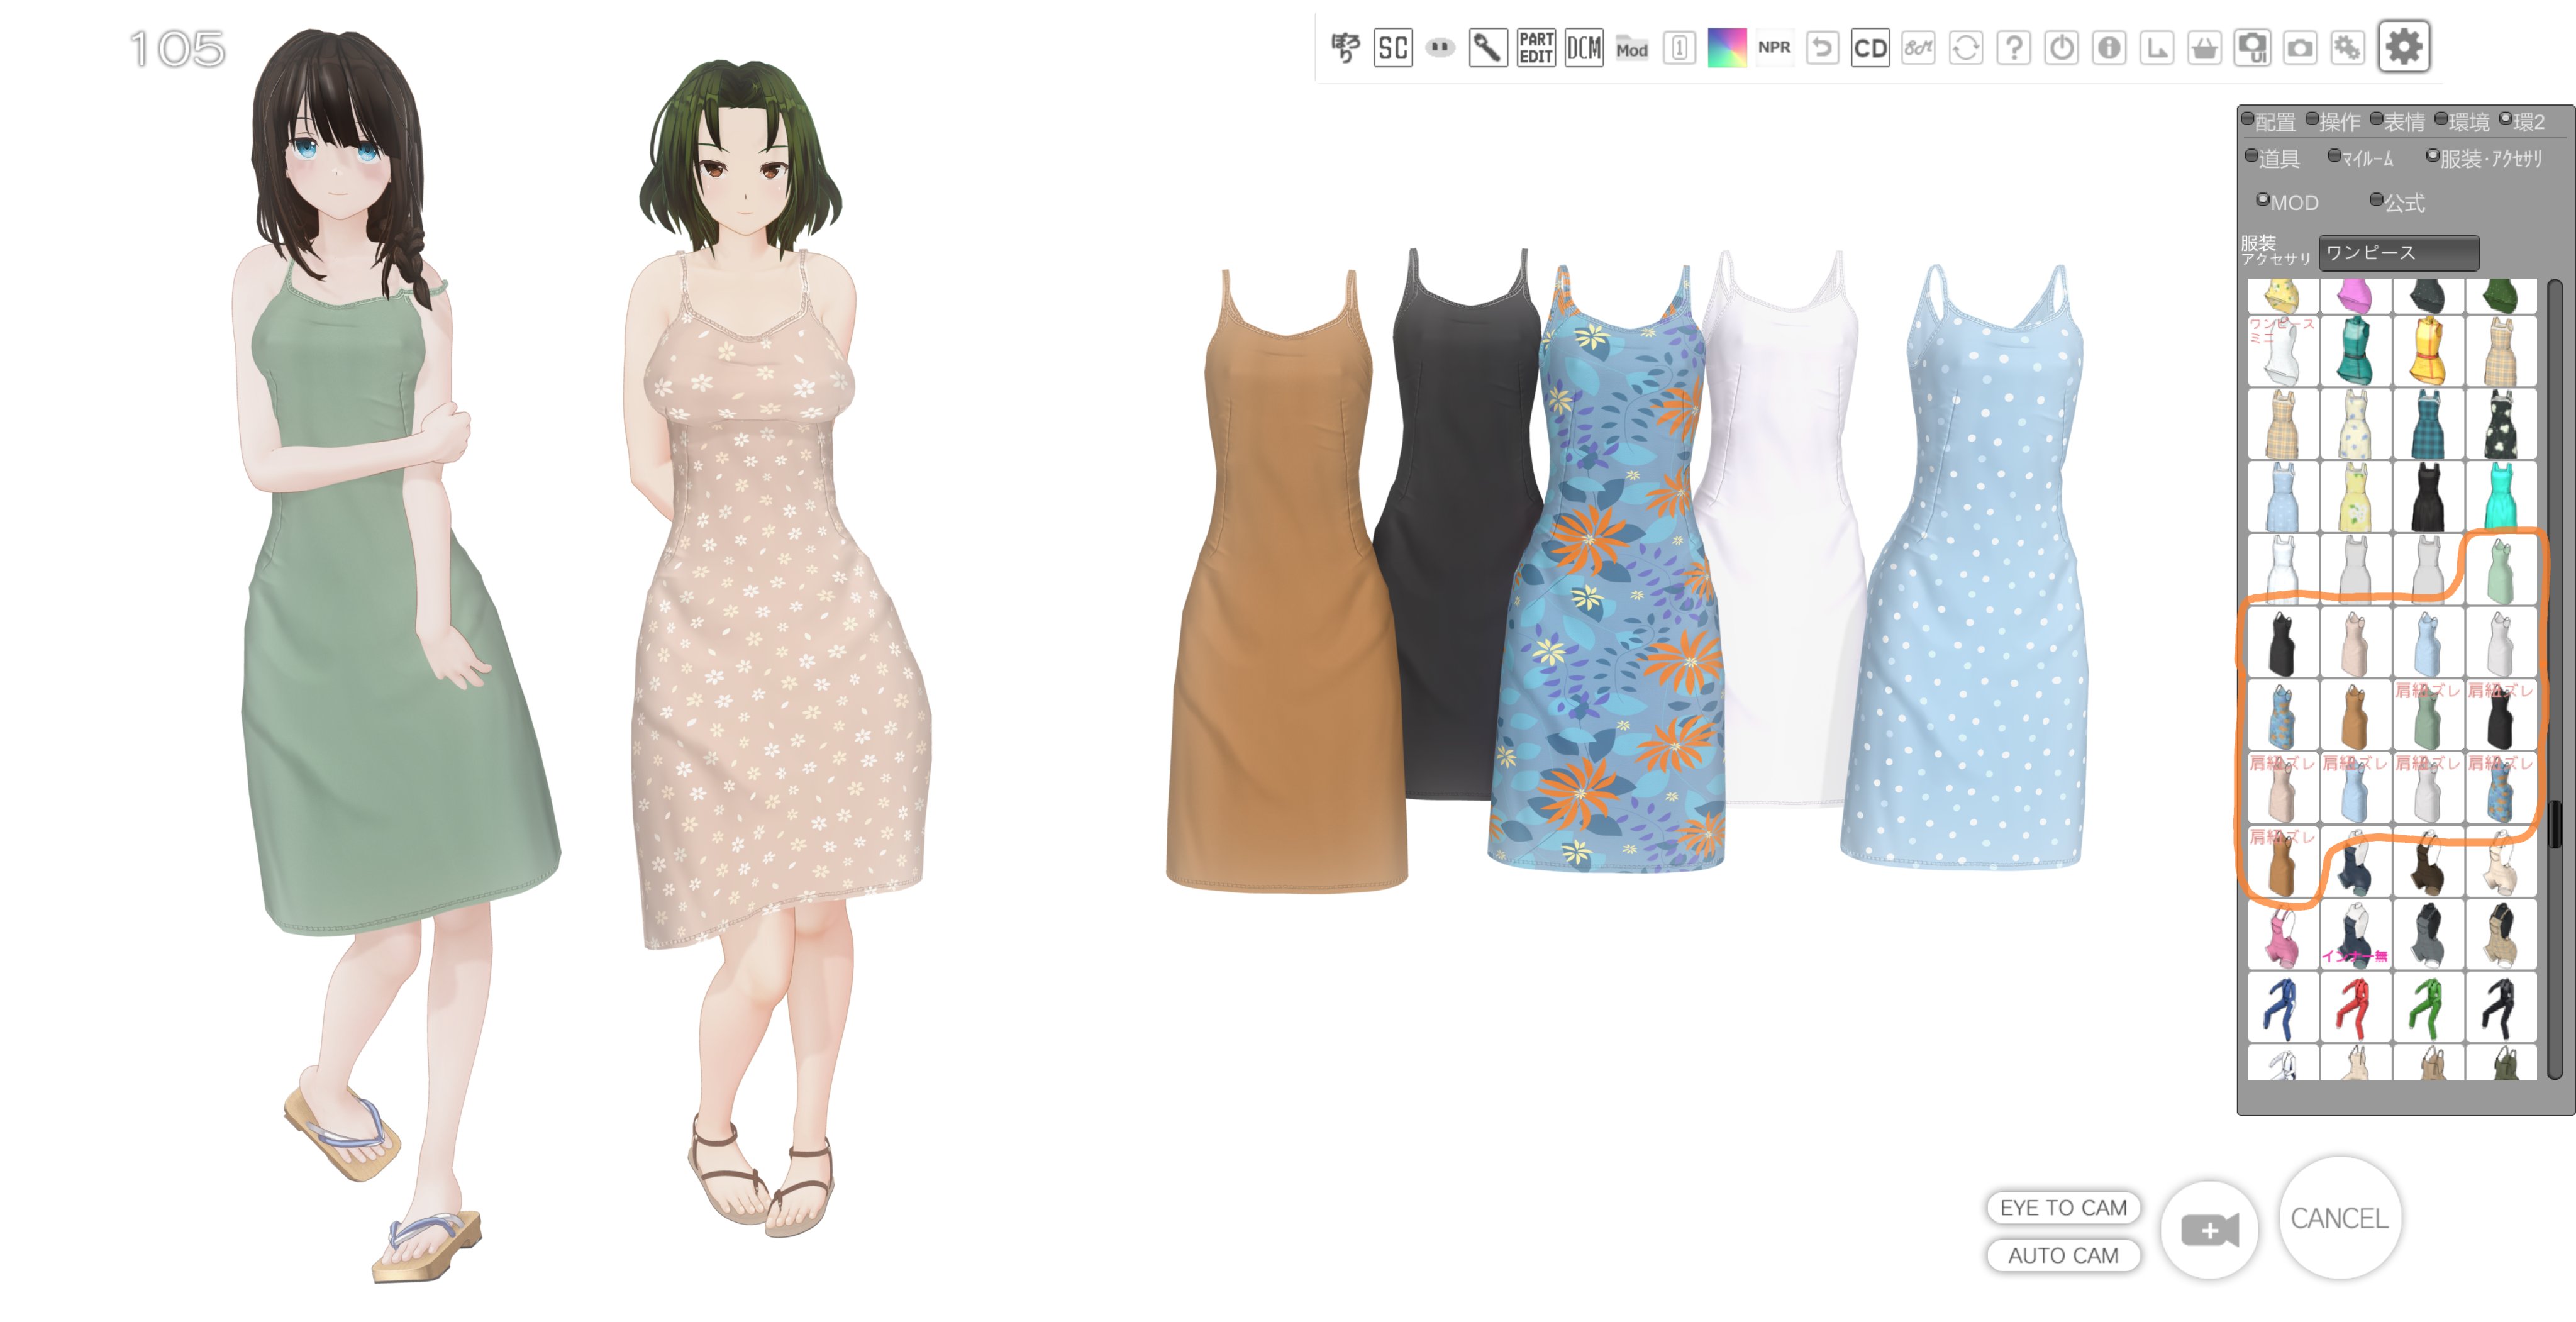Open the ワンピース category dropdown
The height and width of the screenshot is (1322, 2576).
click(x=2398, y=253)
